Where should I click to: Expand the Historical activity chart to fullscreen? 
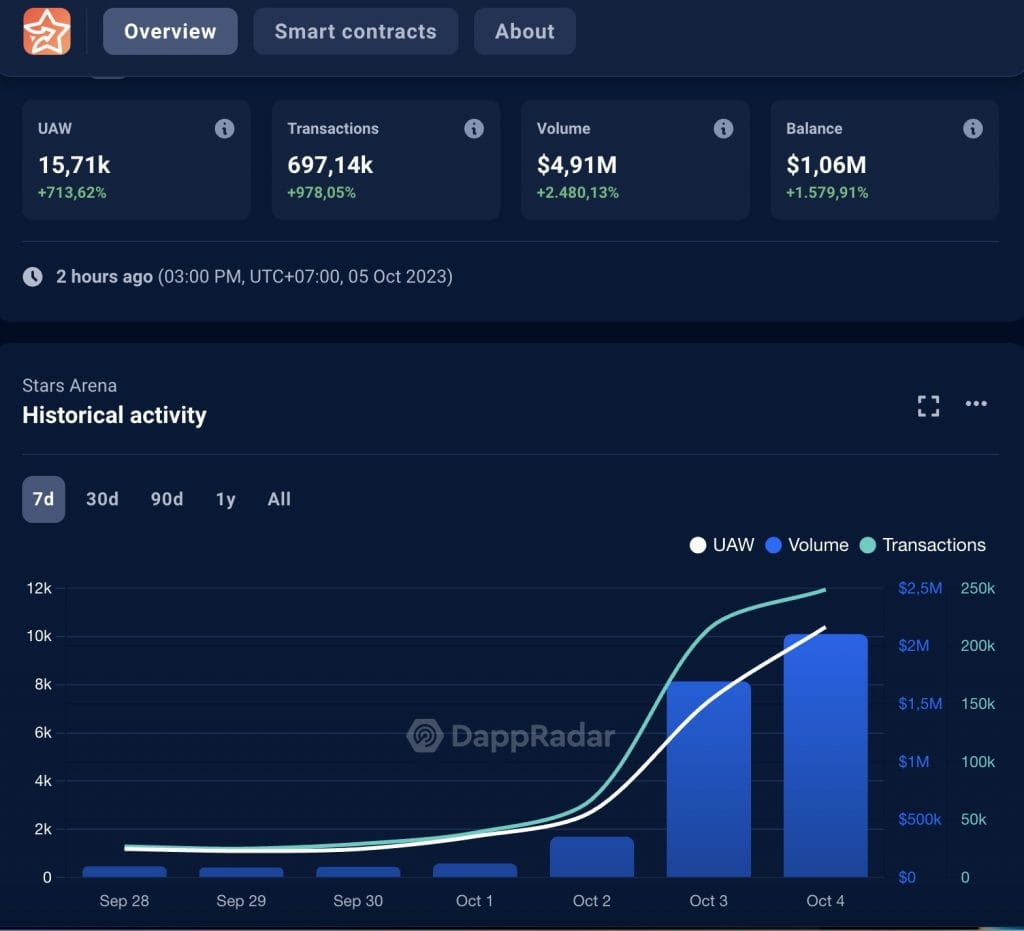928,405
